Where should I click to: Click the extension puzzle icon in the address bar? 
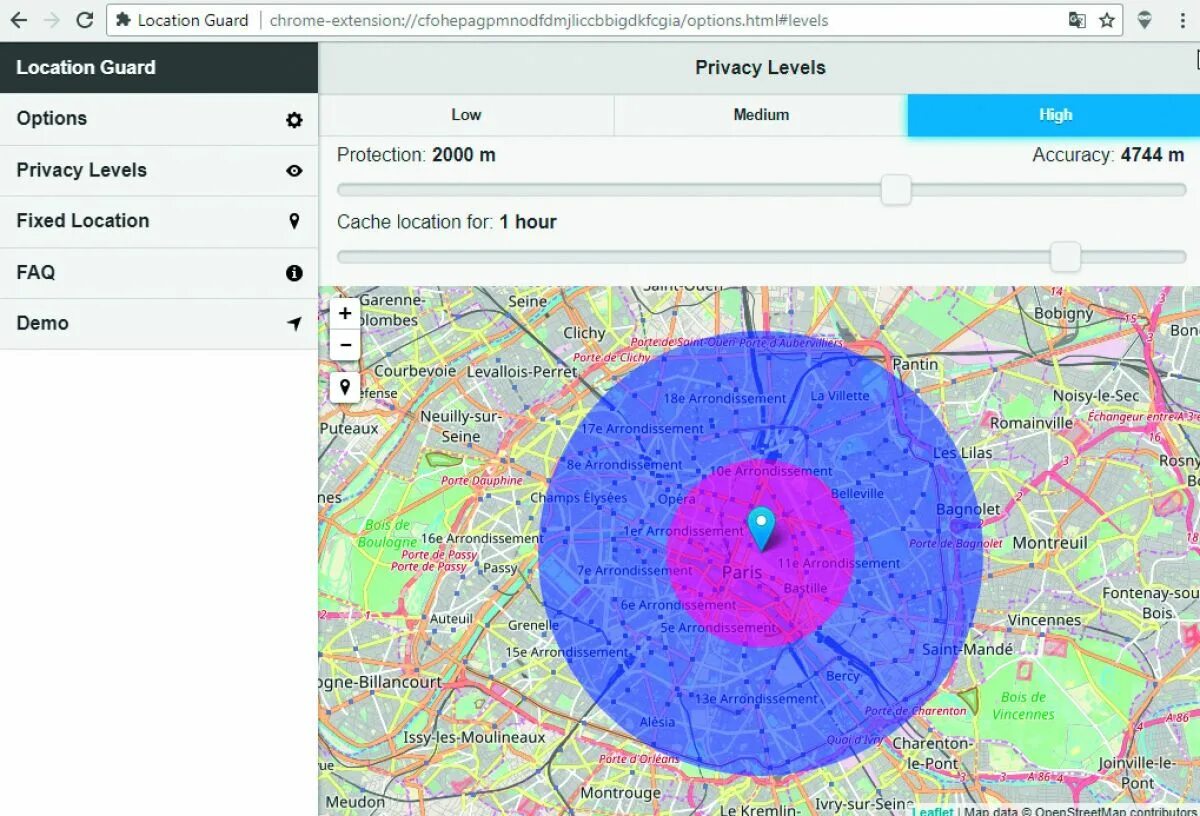(123, 20)
